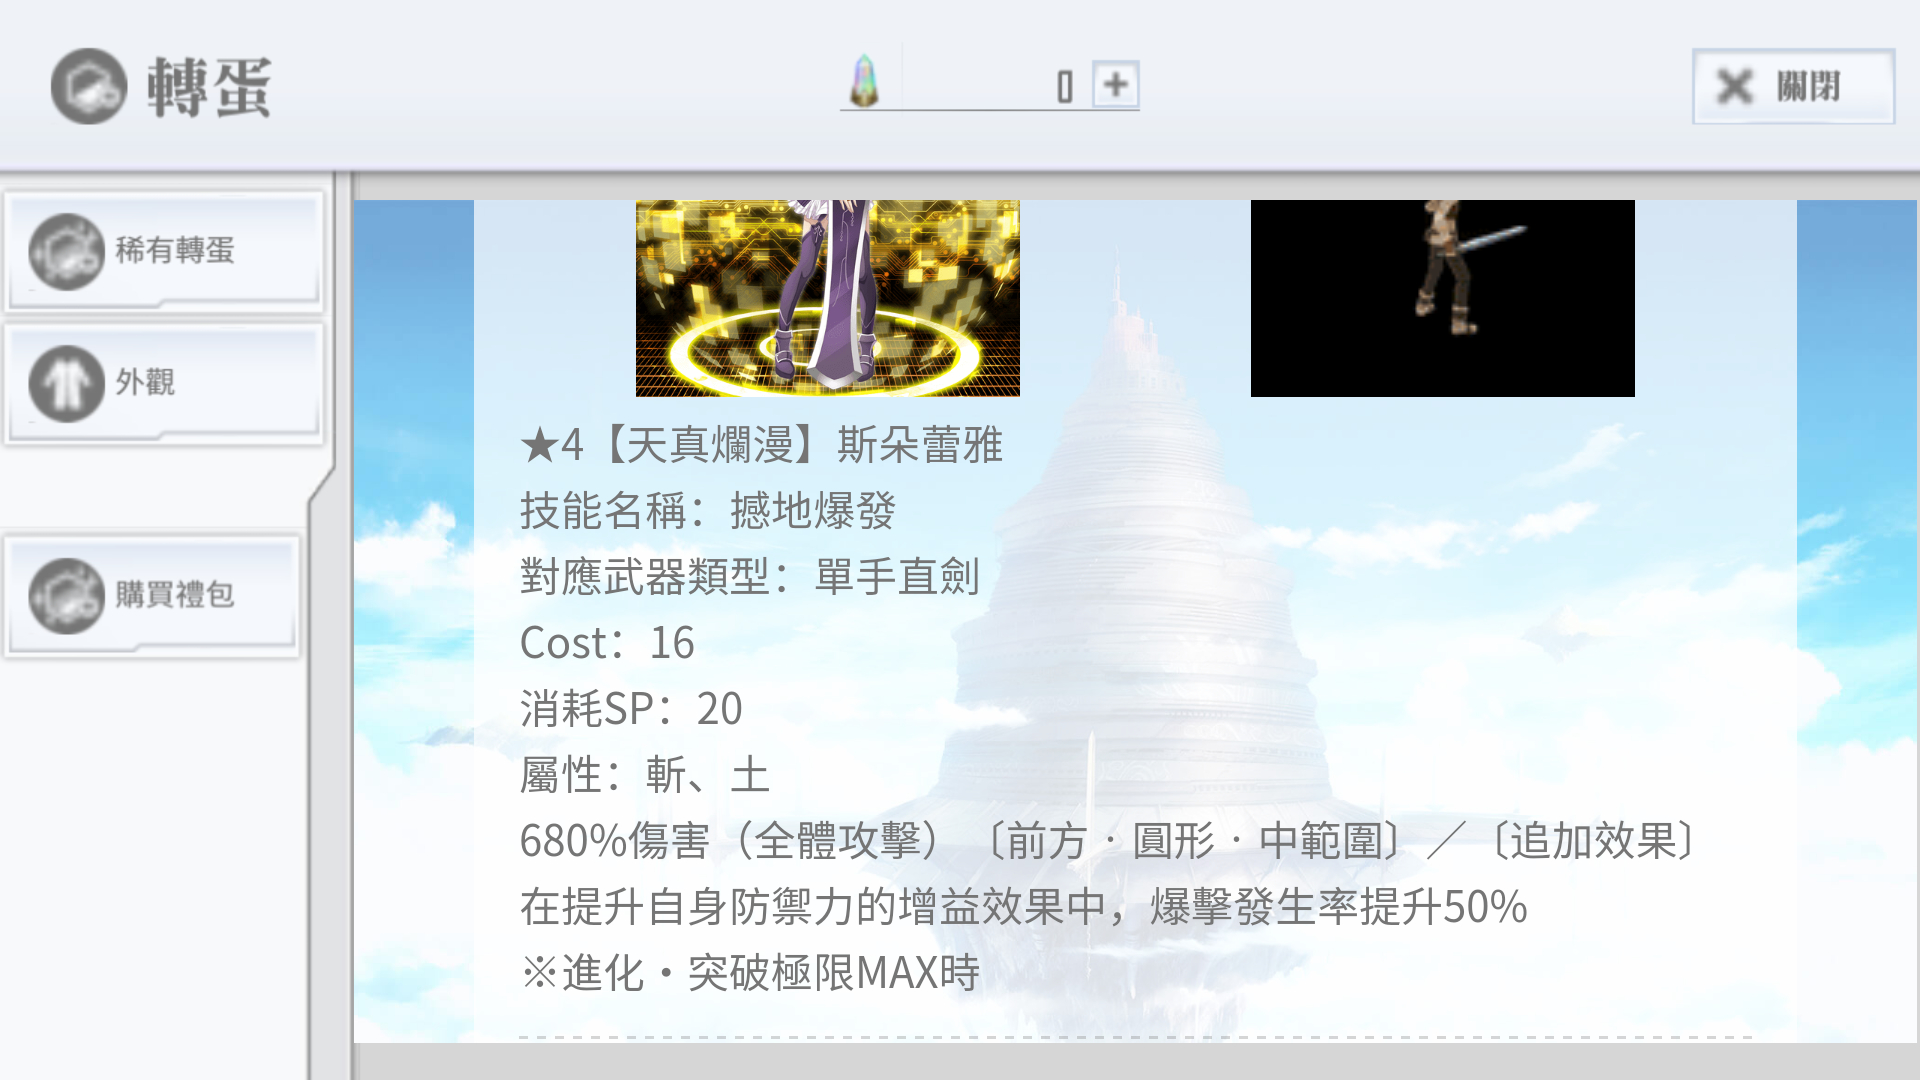The width and height of the screenshot is (1920, 1080).
Task: View the sword skill animation thumbnail
Action: pyautogui.click(x=1442, y=298)
